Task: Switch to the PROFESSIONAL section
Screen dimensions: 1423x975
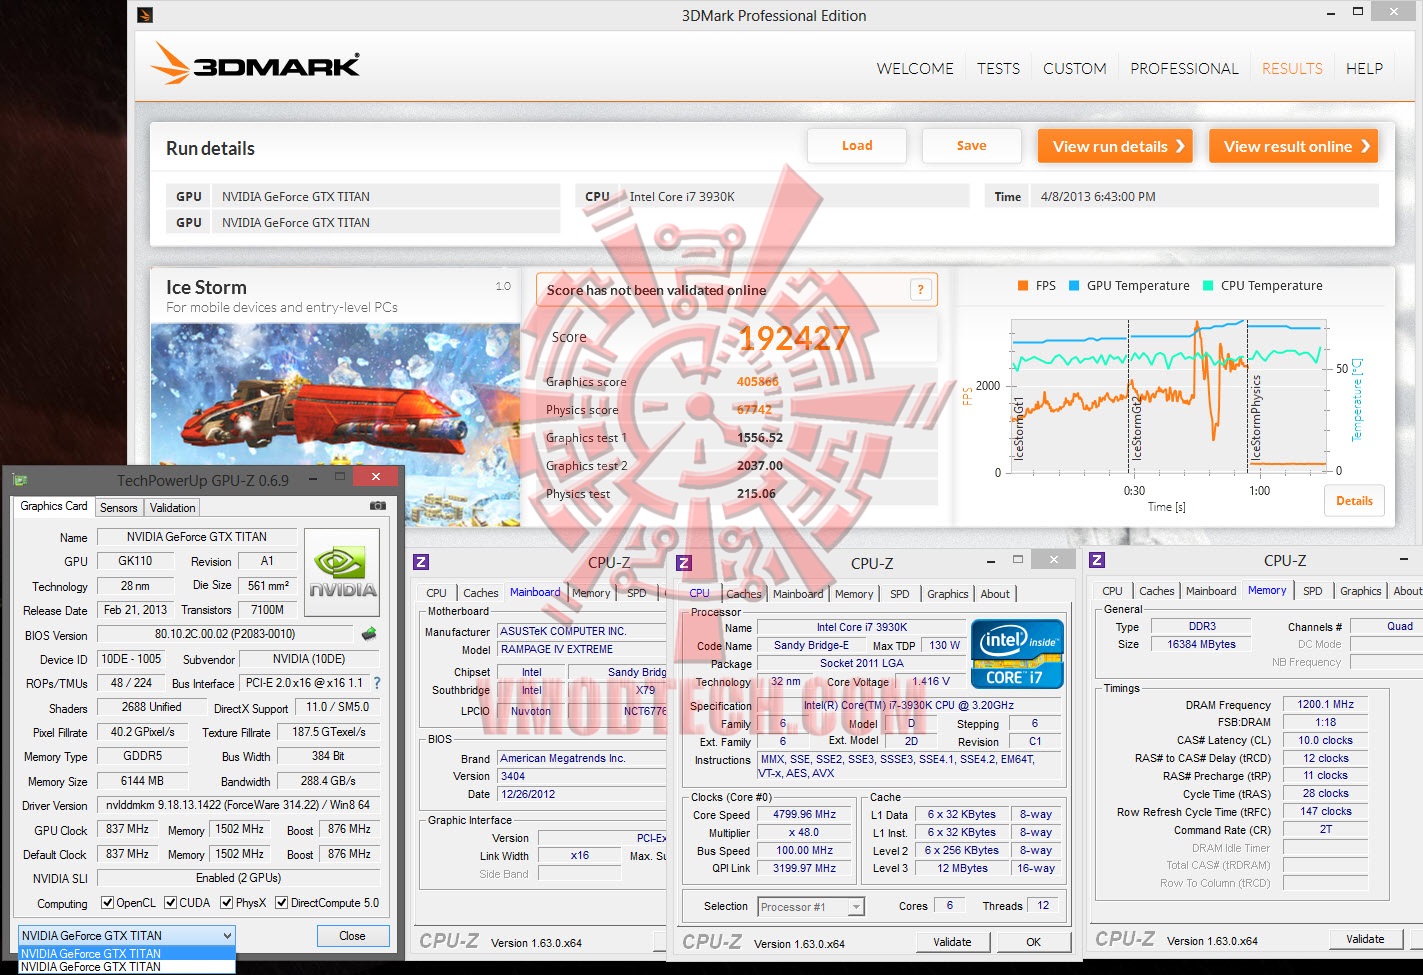Action: pos(1184,69)
